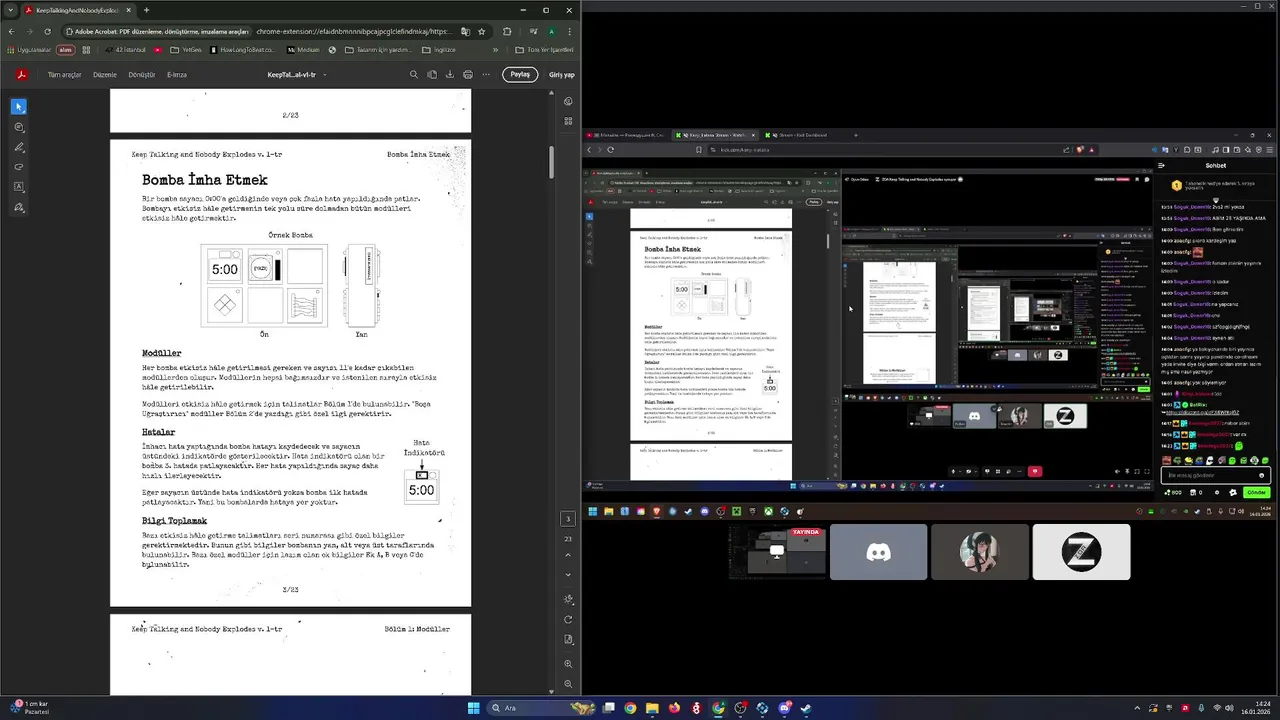Select the freehand draw tool in Acrobat
The width and height of the screenshot is (1280, 720).
(x=19, y=167)
